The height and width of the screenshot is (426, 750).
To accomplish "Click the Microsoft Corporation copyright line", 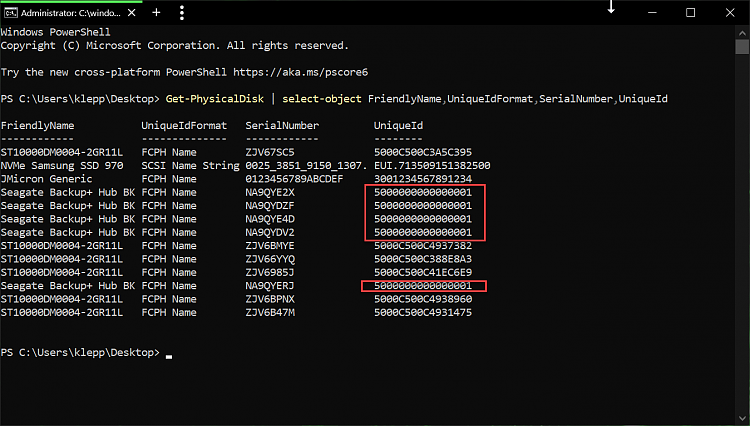I will click(x=175, y=45).
